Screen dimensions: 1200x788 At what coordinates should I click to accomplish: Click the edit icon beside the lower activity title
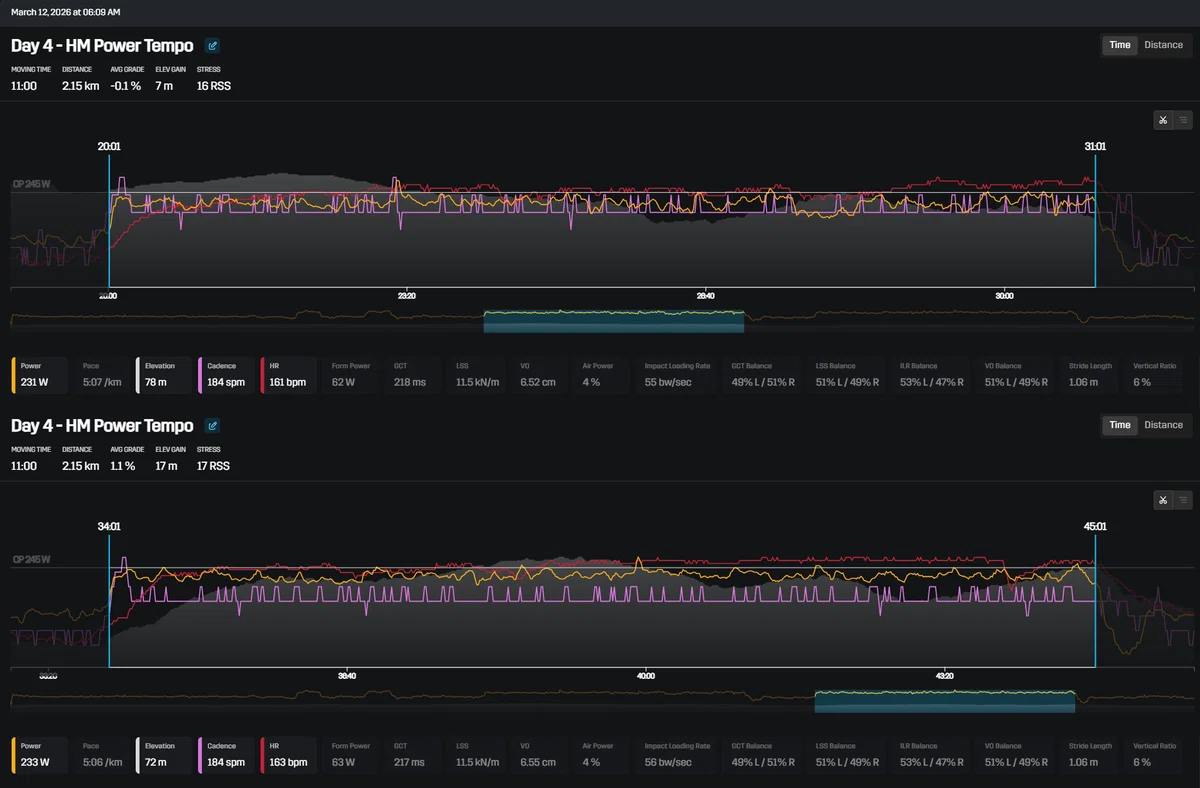(x=212, y=425)
